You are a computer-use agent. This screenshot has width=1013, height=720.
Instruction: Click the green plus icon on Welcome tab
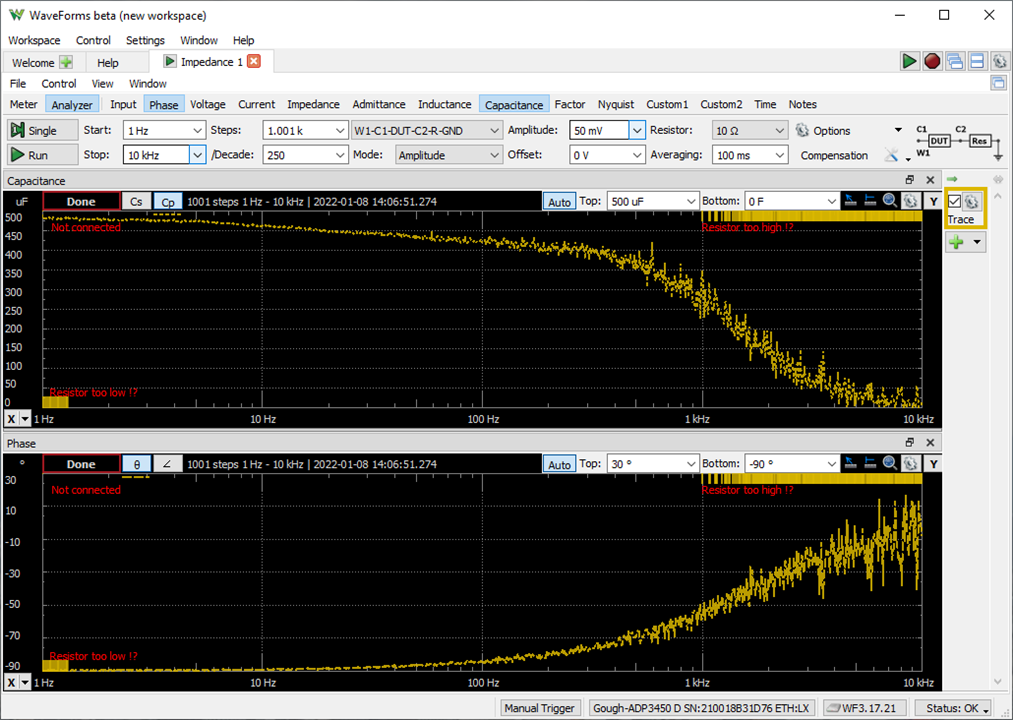(x=66, y=62)
